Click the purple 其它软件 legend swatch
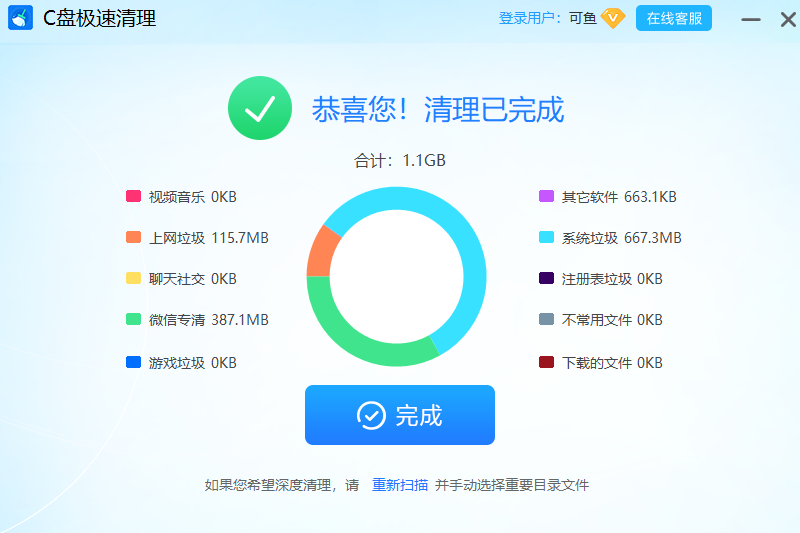The image size is (800, 533). 546,197
